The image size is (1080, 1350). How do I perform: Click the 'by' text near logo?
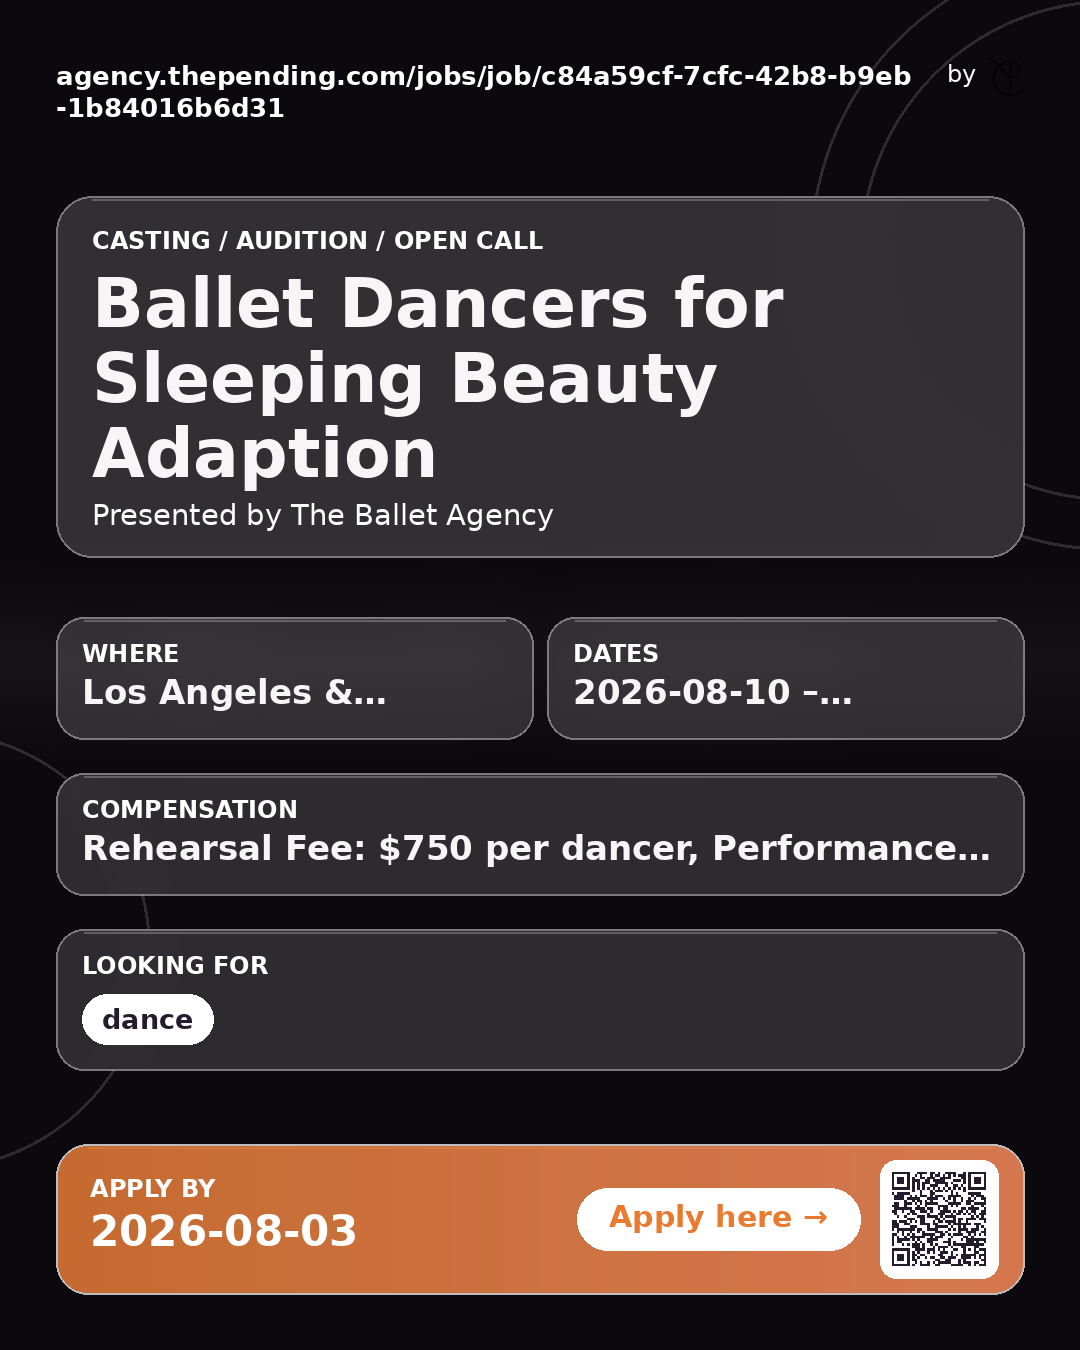(x=961, y=76)
